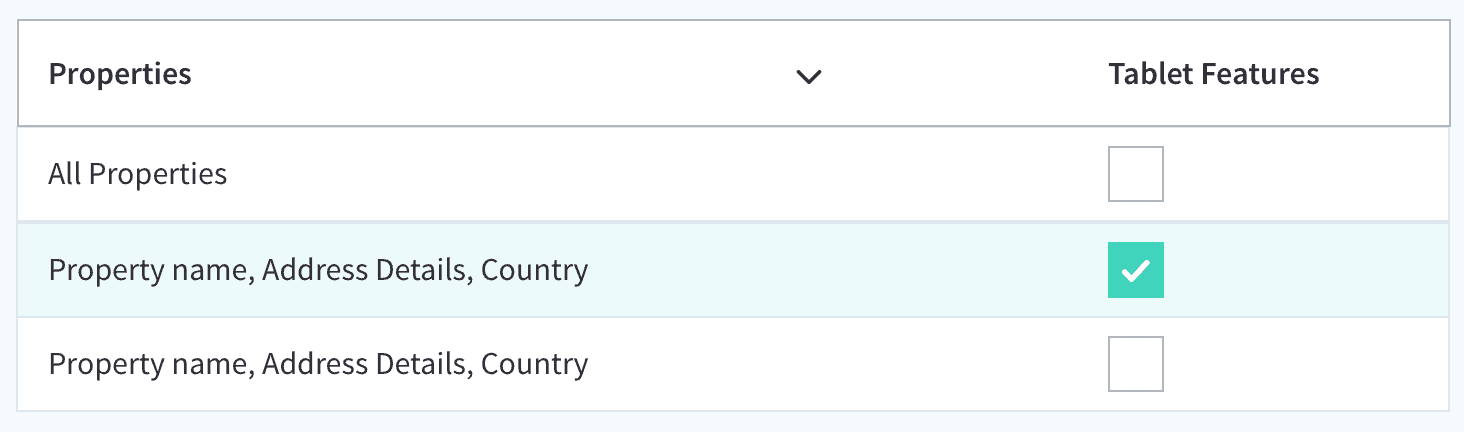Select the bottom unhighlighted Property name row text
This screenshot has height=432, width=1464.
(318, 364)
